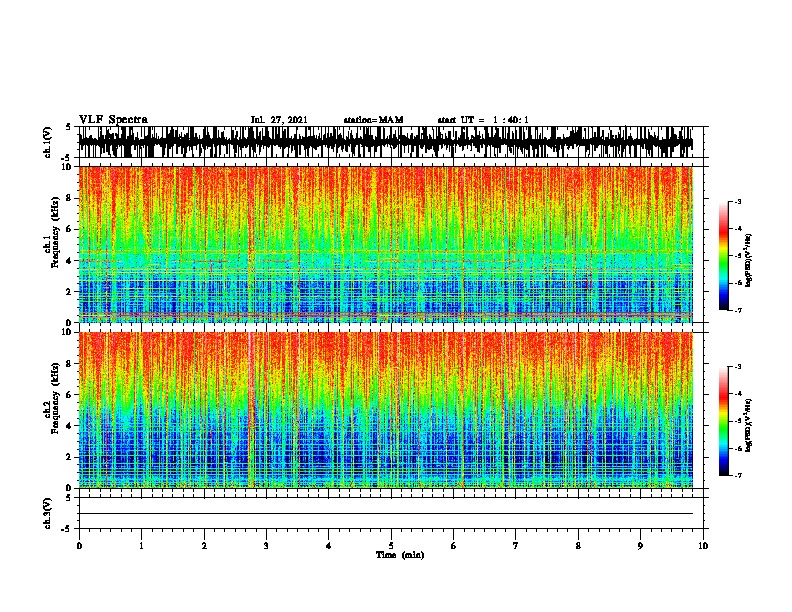
Task: Click the ch.2 colorbar log(PSD) label
Action: coord(748,425)
